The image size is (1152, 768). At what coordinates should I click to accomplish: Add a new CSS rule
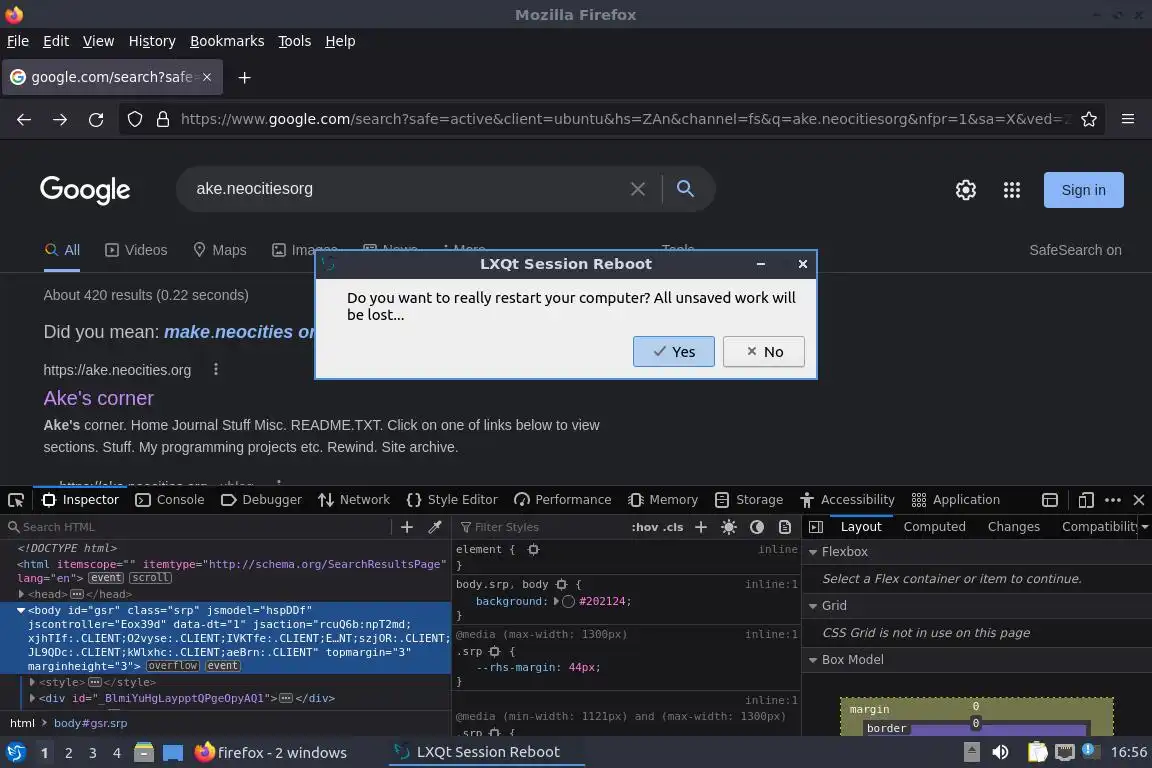click(x=701, y=527)
